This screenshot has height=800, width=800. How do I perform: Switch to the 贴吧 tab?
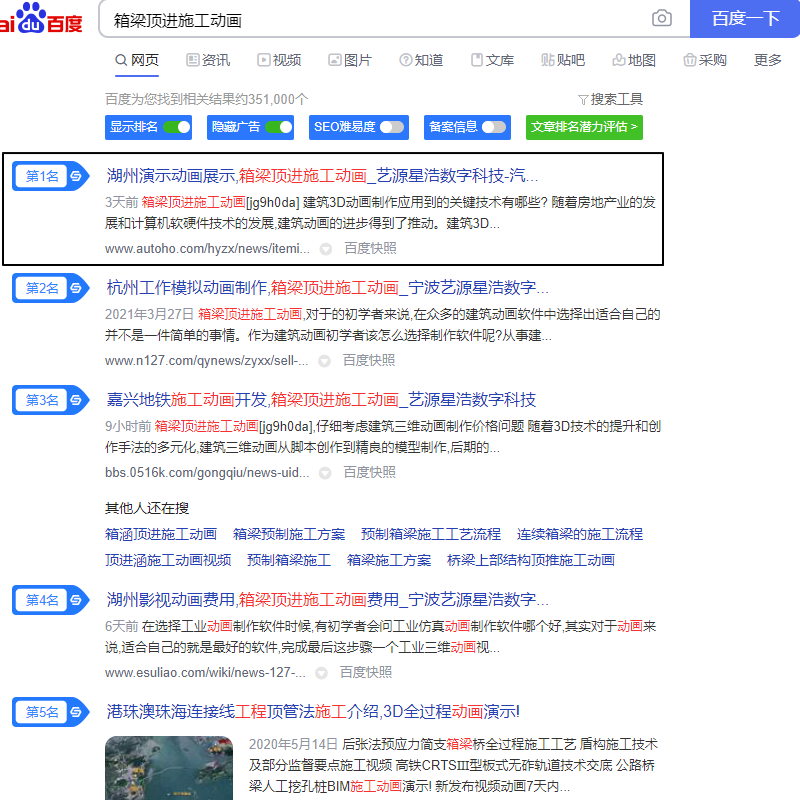pos(563,60)
